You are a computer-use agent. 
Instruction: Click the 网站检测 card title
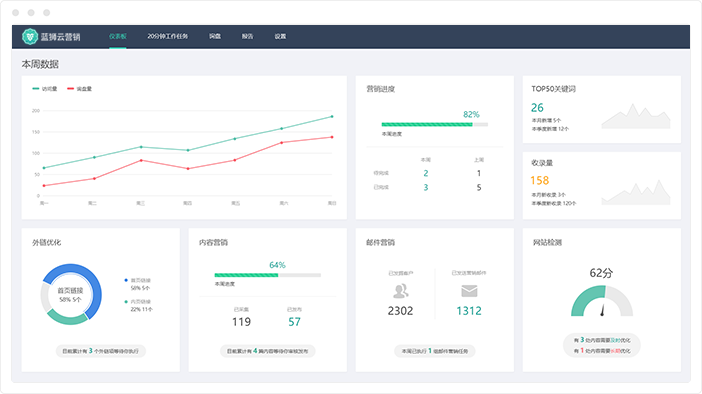coord(547,243)
